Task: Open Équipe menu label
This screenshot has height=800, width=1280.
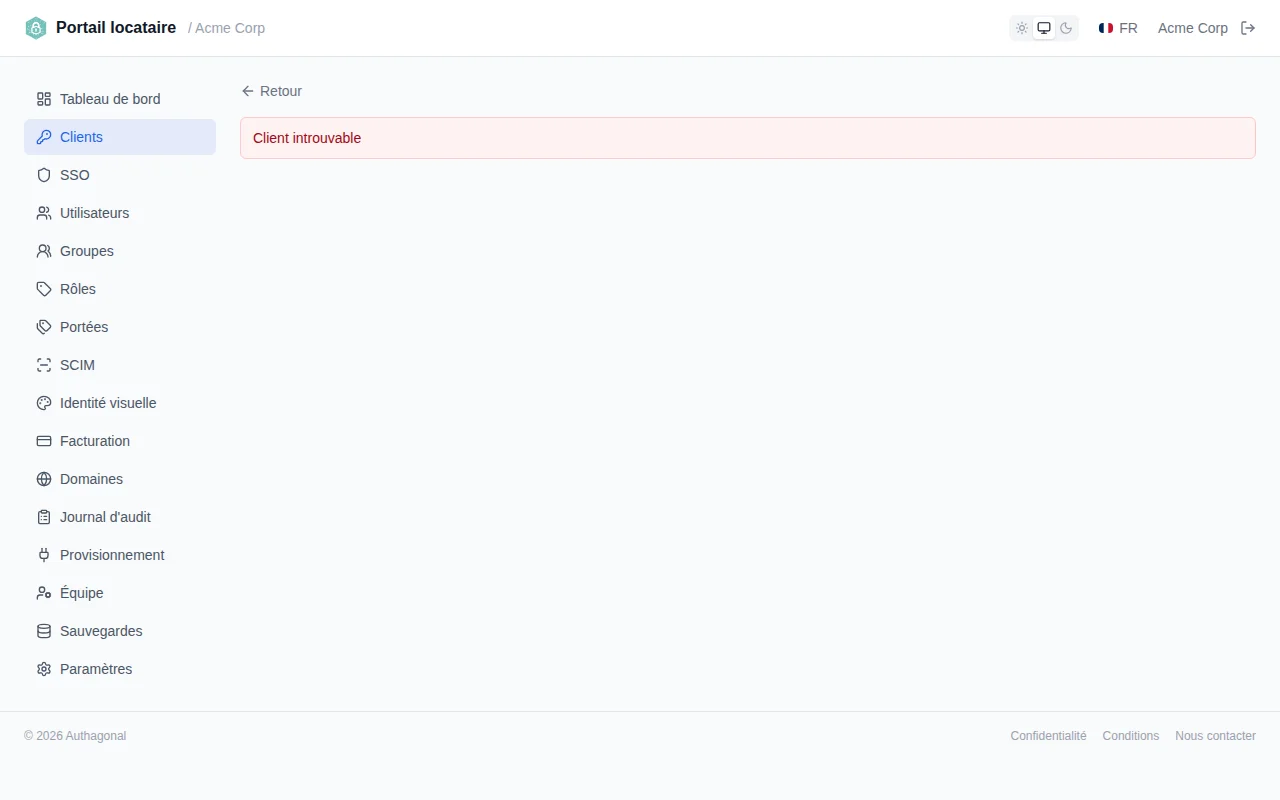Action: pos(82,593)
